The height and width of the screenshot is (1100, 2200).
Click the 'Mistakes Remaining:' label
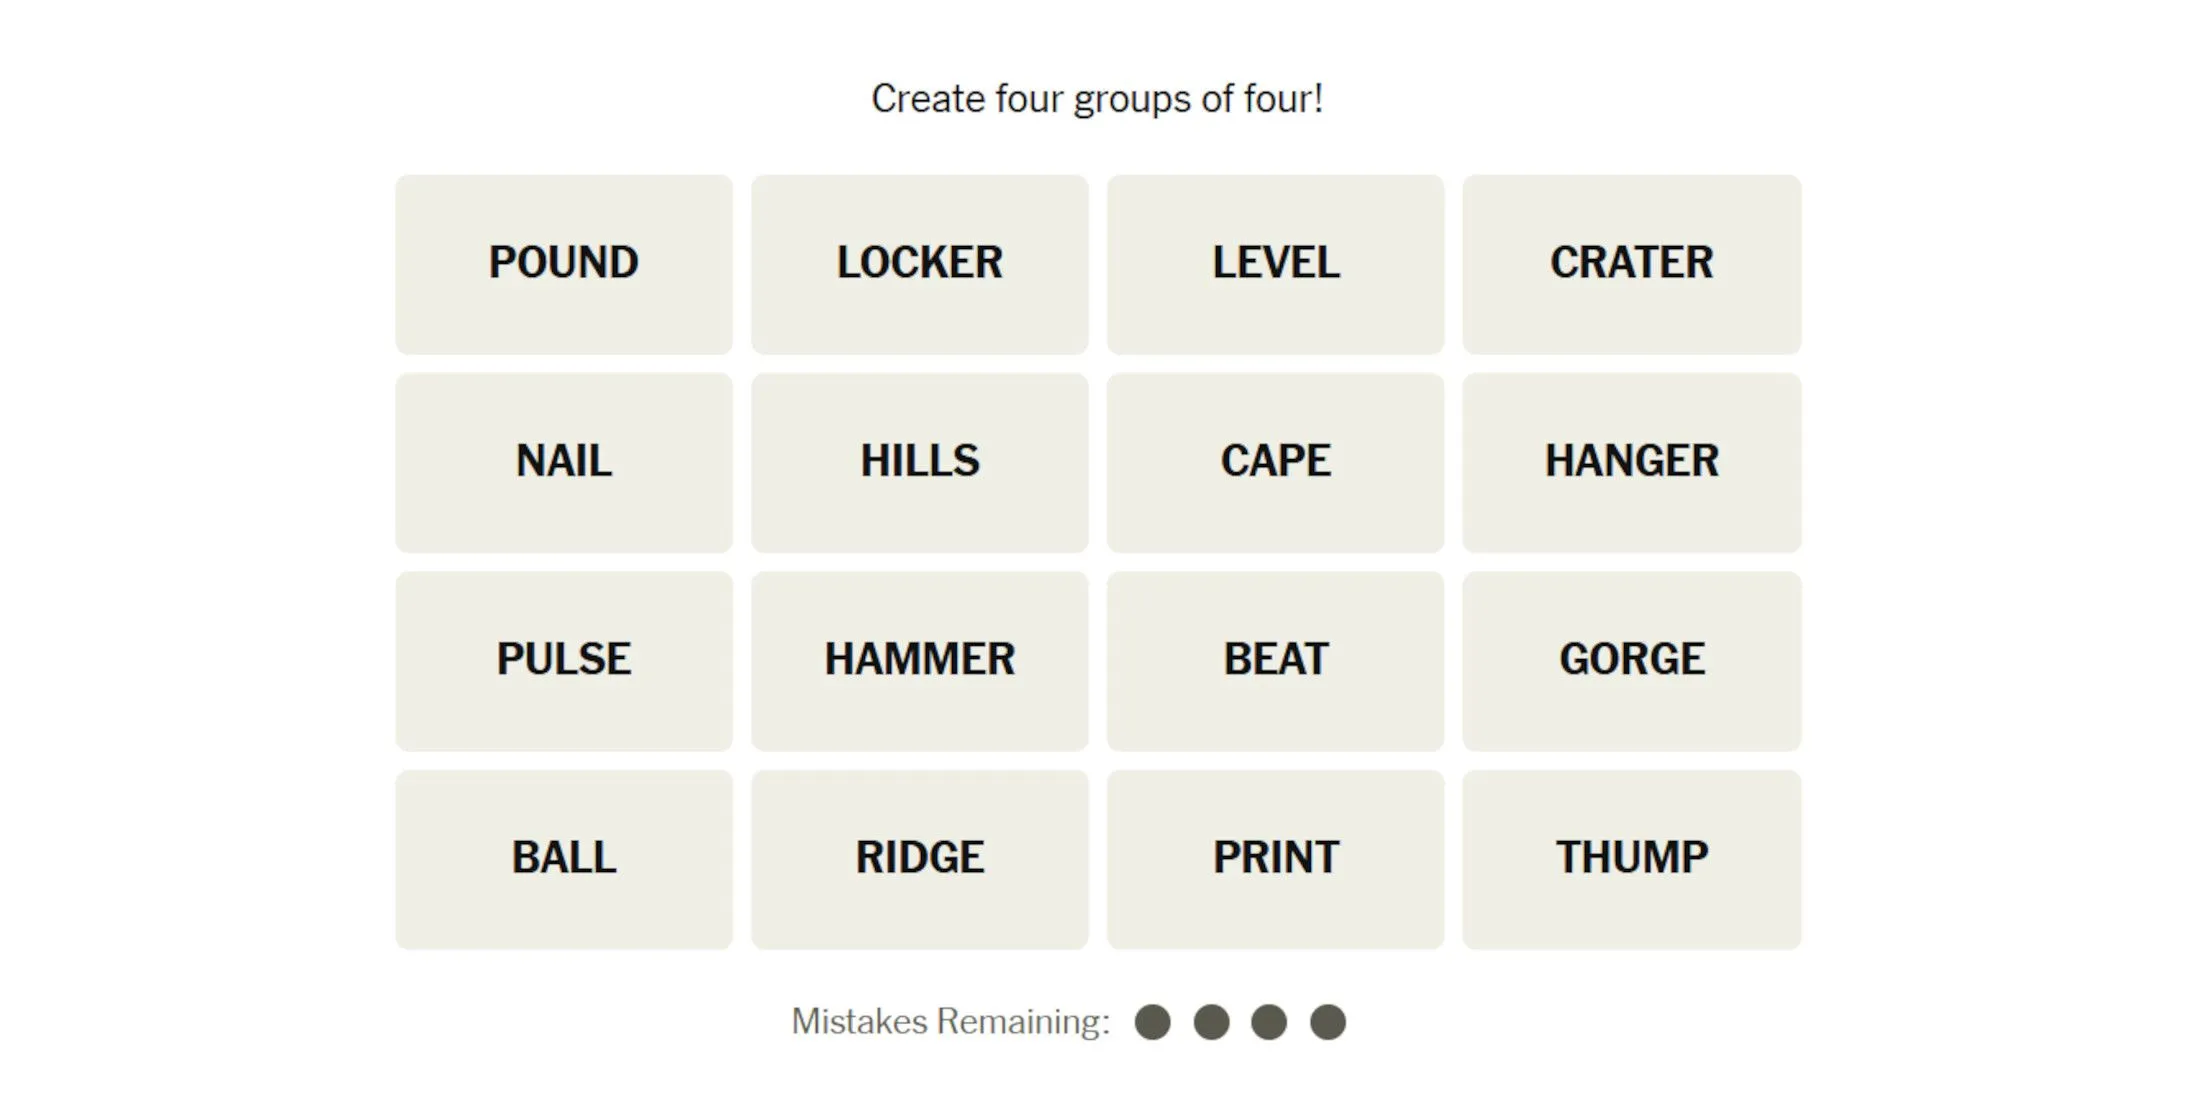pyautogui.click(x=950, y=1022)
